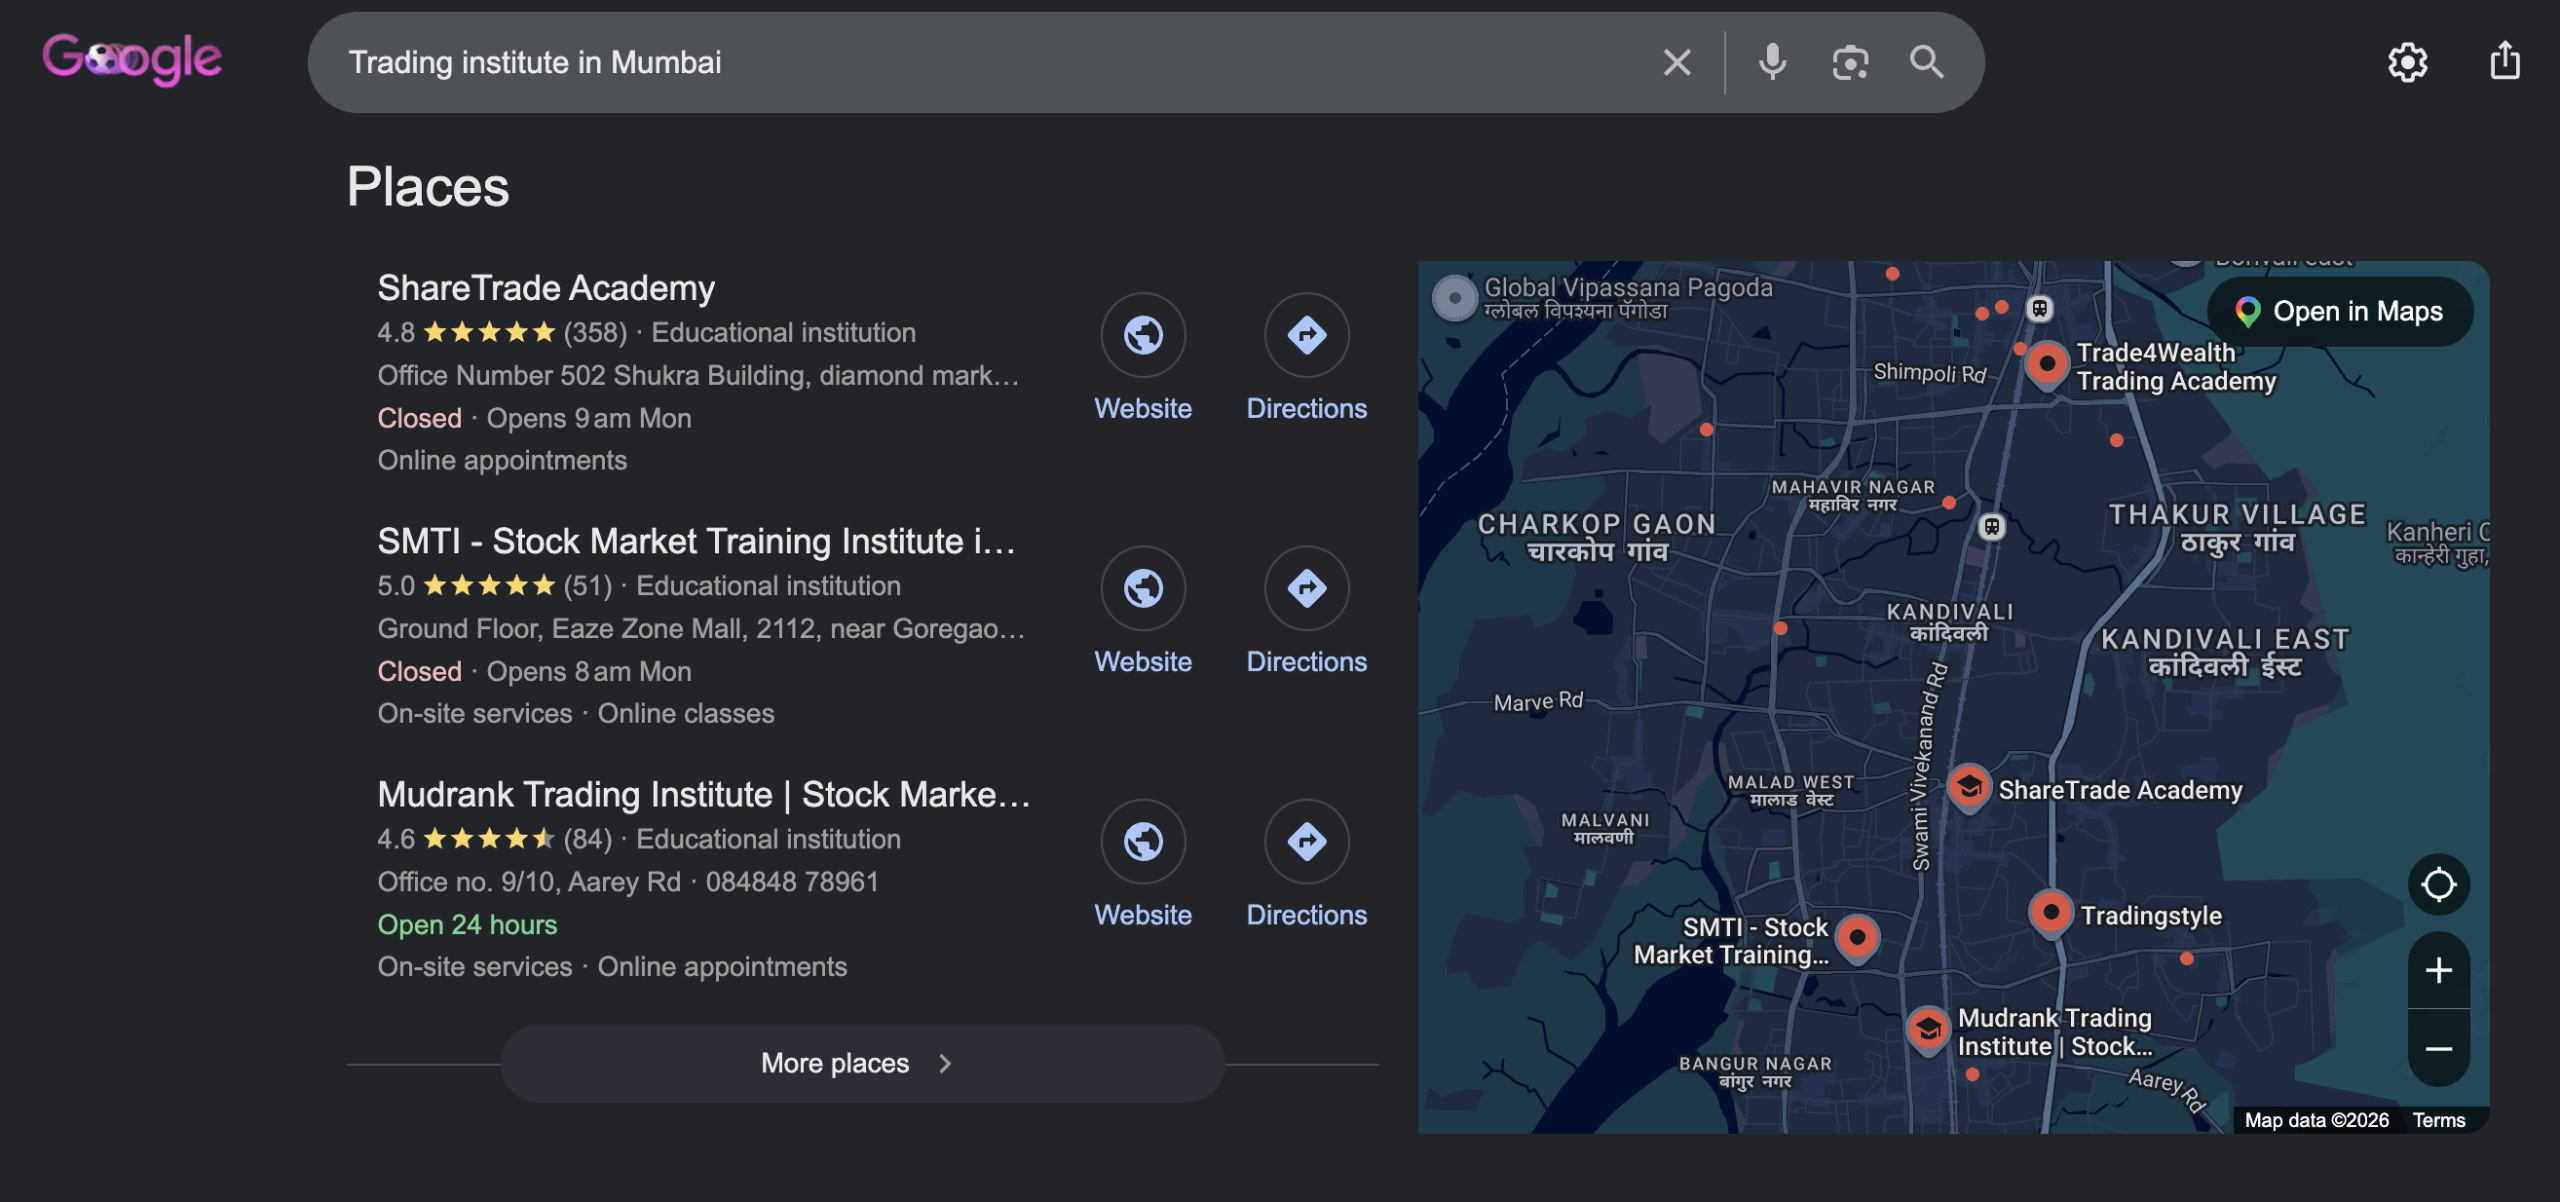The width and height of the screenshot is (2560, 1202).
Task: Click the Google logo
Action: click(x=132, y=60)
